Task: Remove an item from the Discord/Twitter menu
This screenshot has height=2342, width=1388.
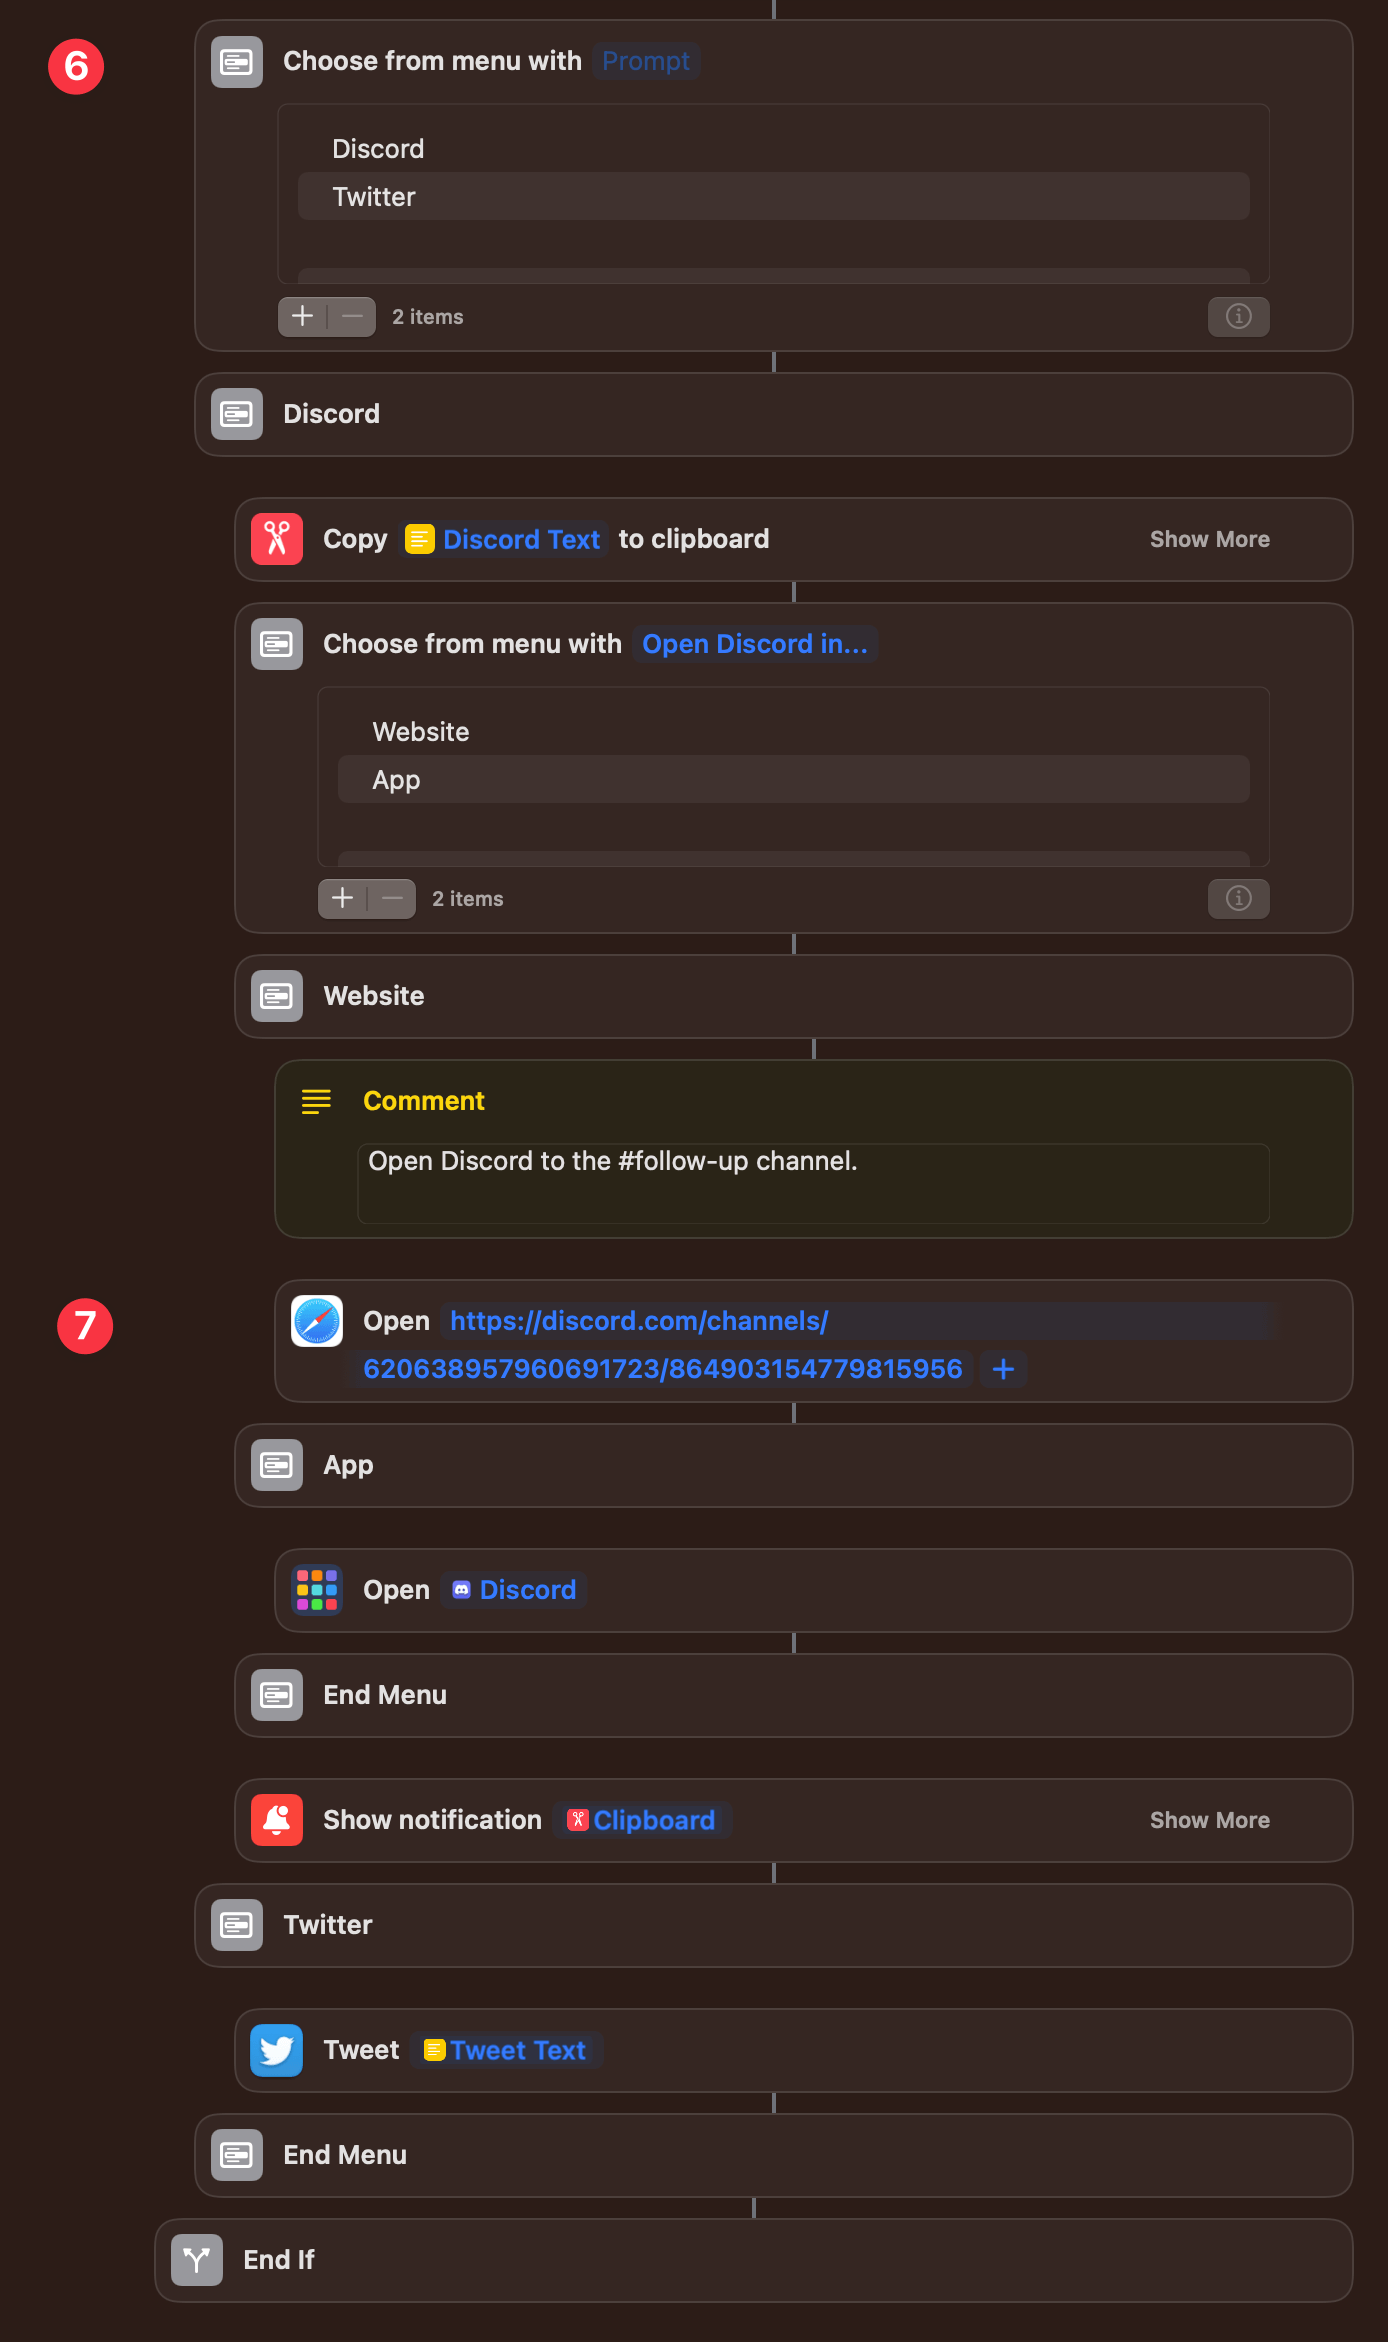Action: pyautogui.click(x=352, y=317)
